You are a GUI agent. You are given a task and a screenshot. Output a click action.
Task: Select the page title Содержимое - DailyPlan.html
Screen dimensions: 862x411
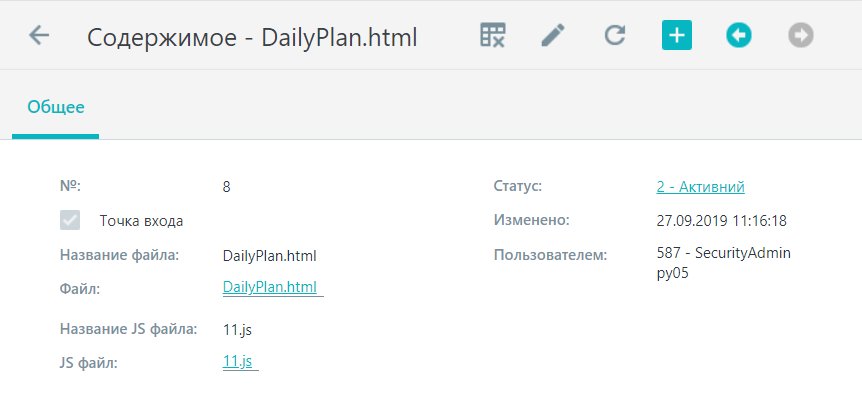[x=252, y=37]
